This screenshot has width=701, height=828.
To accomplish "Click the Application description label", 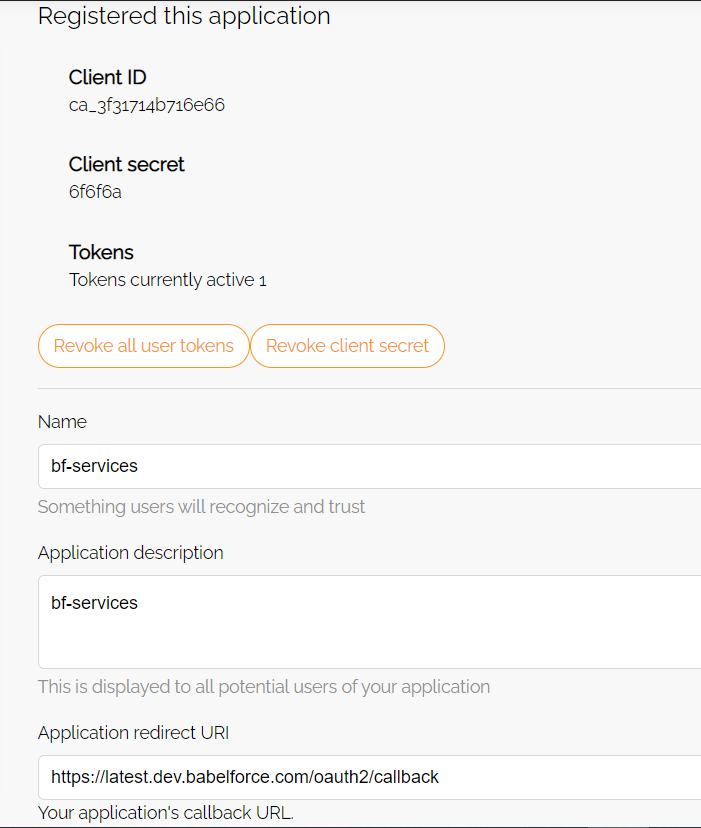I will (x=130, y=553).
